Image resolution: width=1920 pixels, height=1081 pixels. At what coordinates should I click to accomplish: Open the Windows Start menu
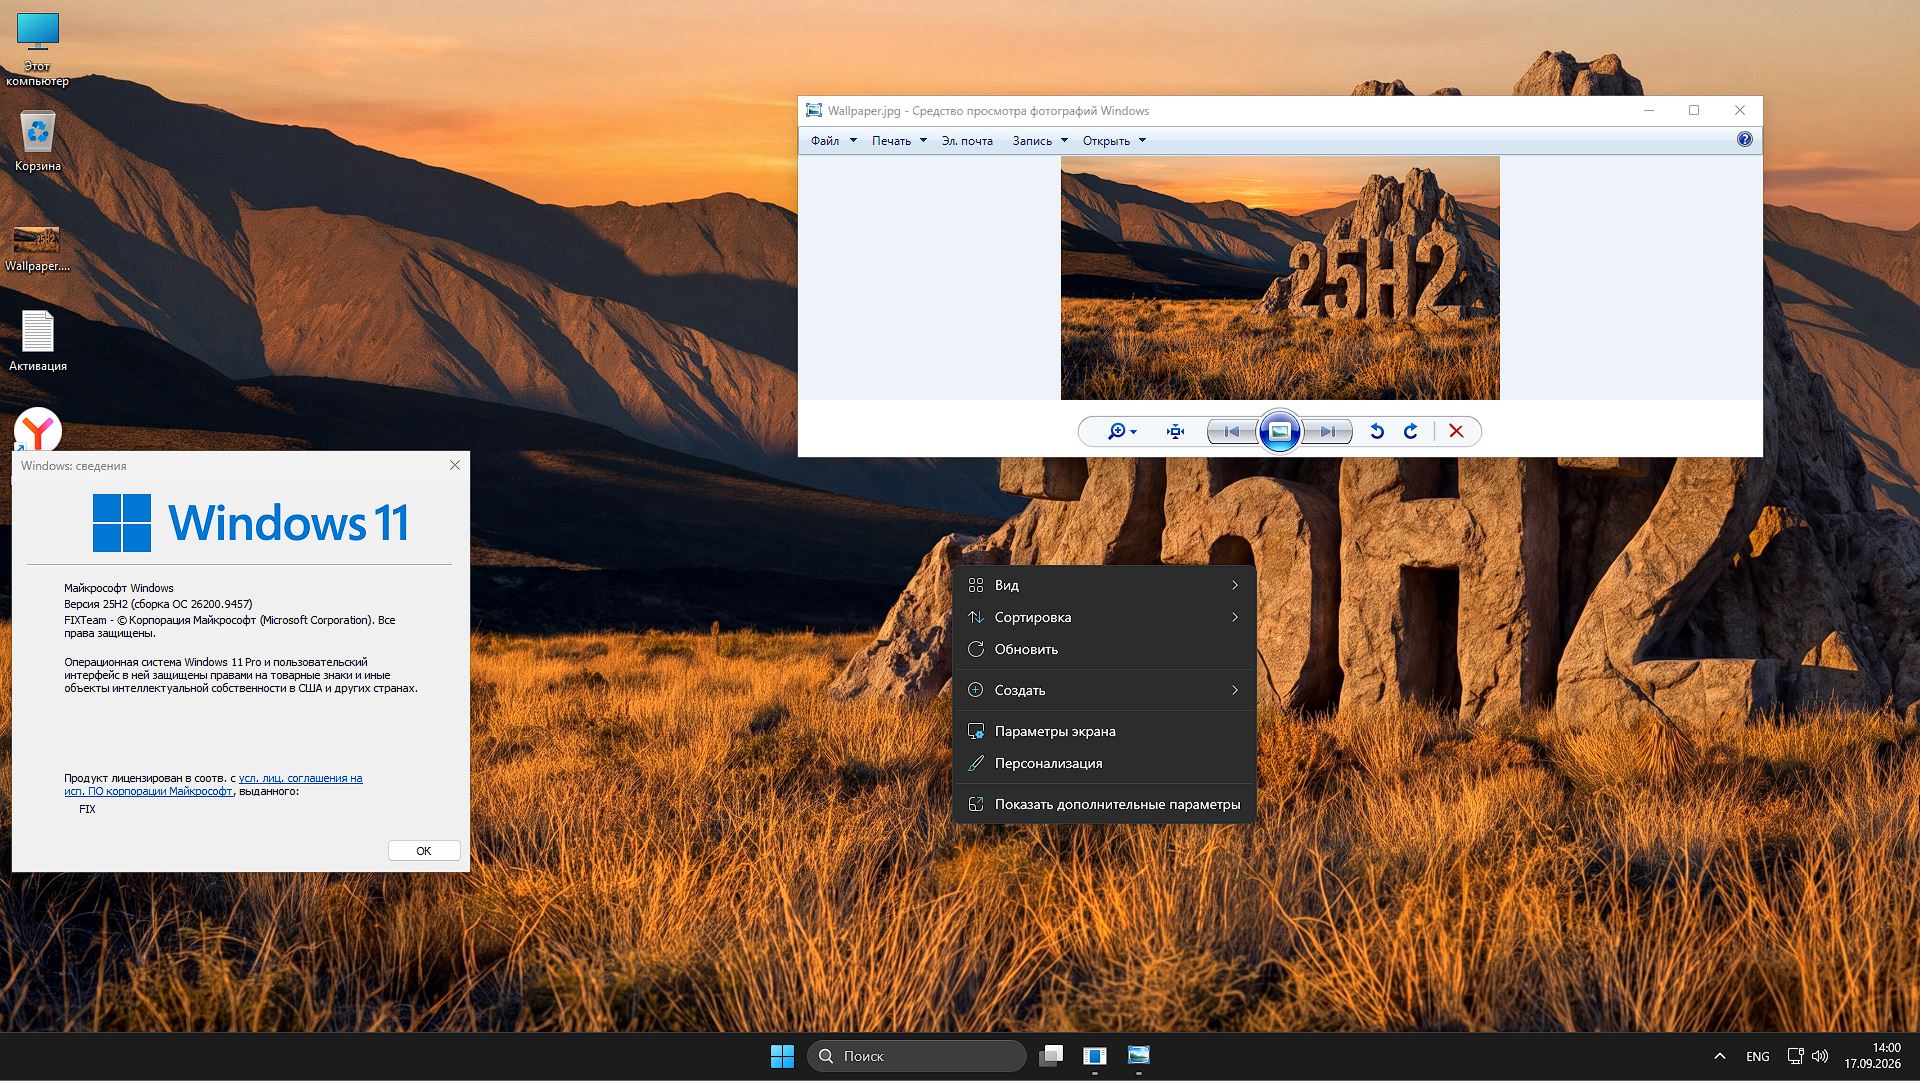pyautogui.click(x=782, y=1056)
